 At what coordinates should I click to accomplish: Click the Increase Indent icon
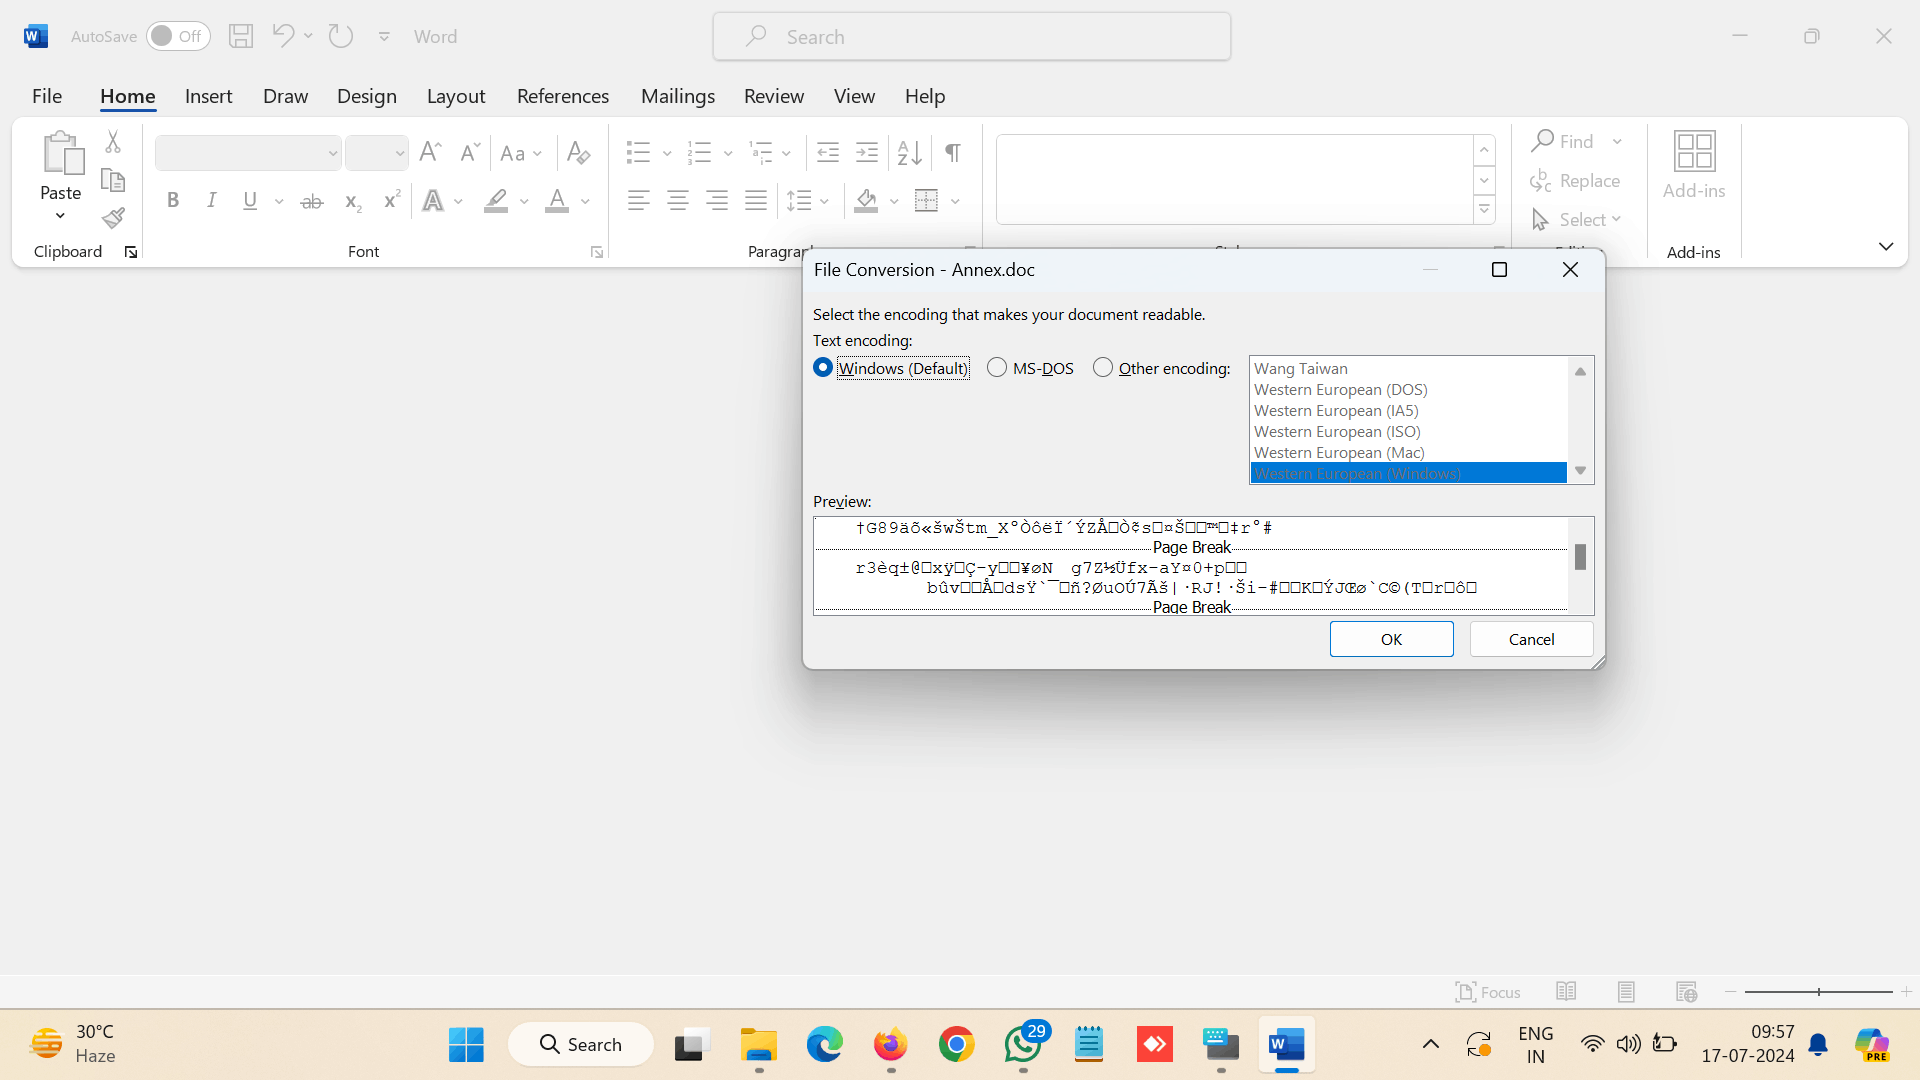tap(867, 153)
